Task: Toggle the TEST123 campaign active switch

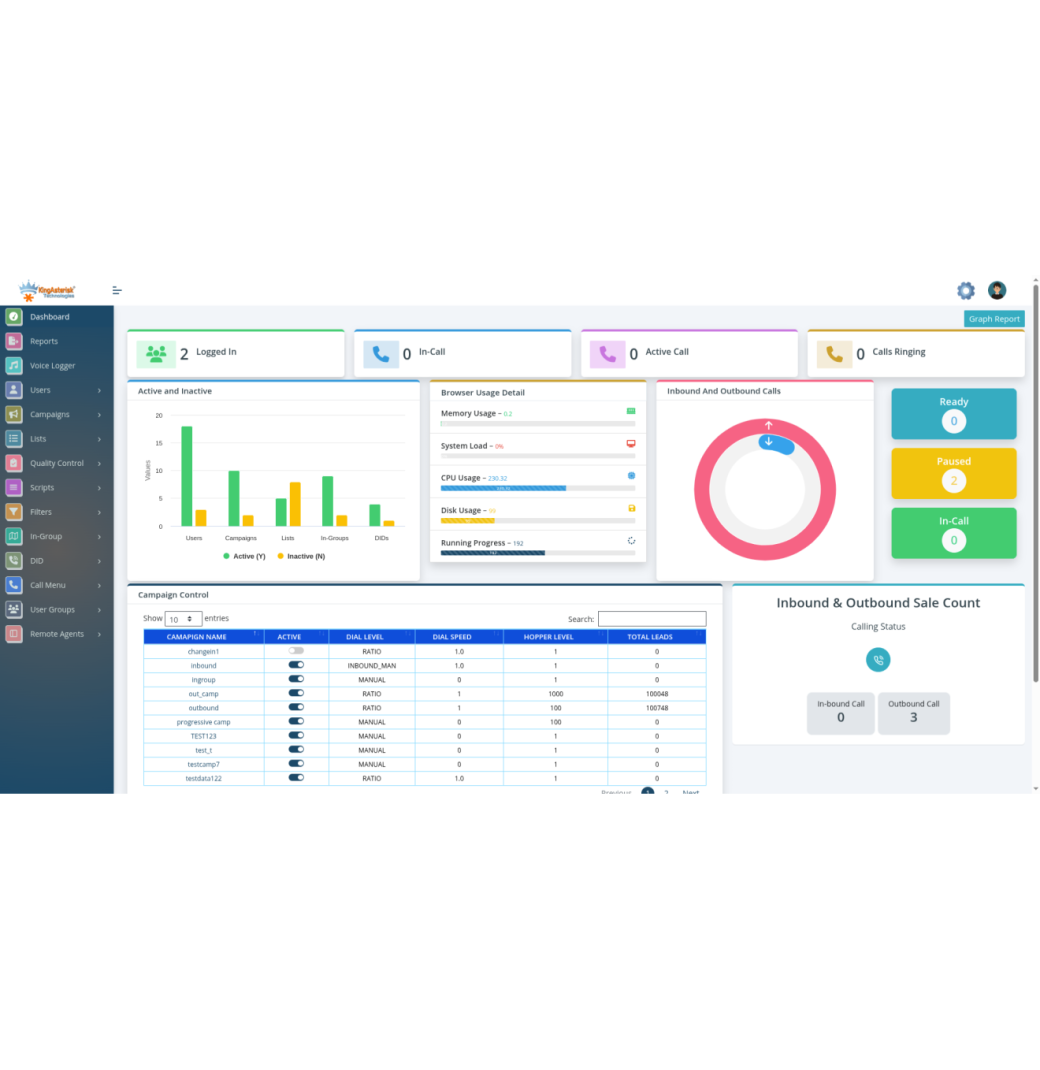Action: (296, 736)
